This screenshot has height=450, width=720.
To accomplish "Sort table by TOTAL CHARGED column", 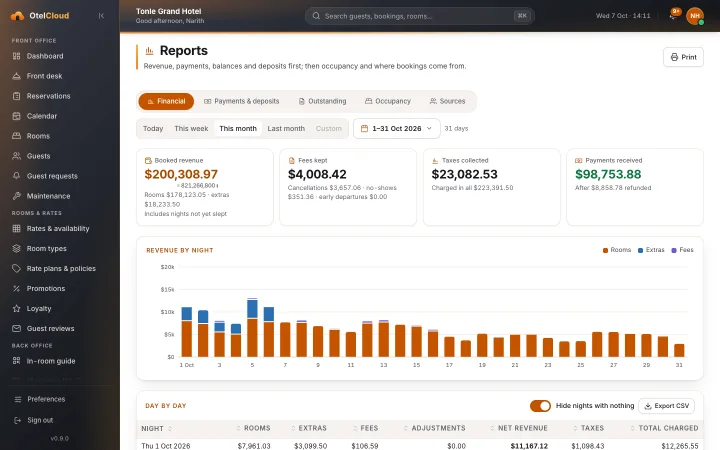I will point(664,428).
